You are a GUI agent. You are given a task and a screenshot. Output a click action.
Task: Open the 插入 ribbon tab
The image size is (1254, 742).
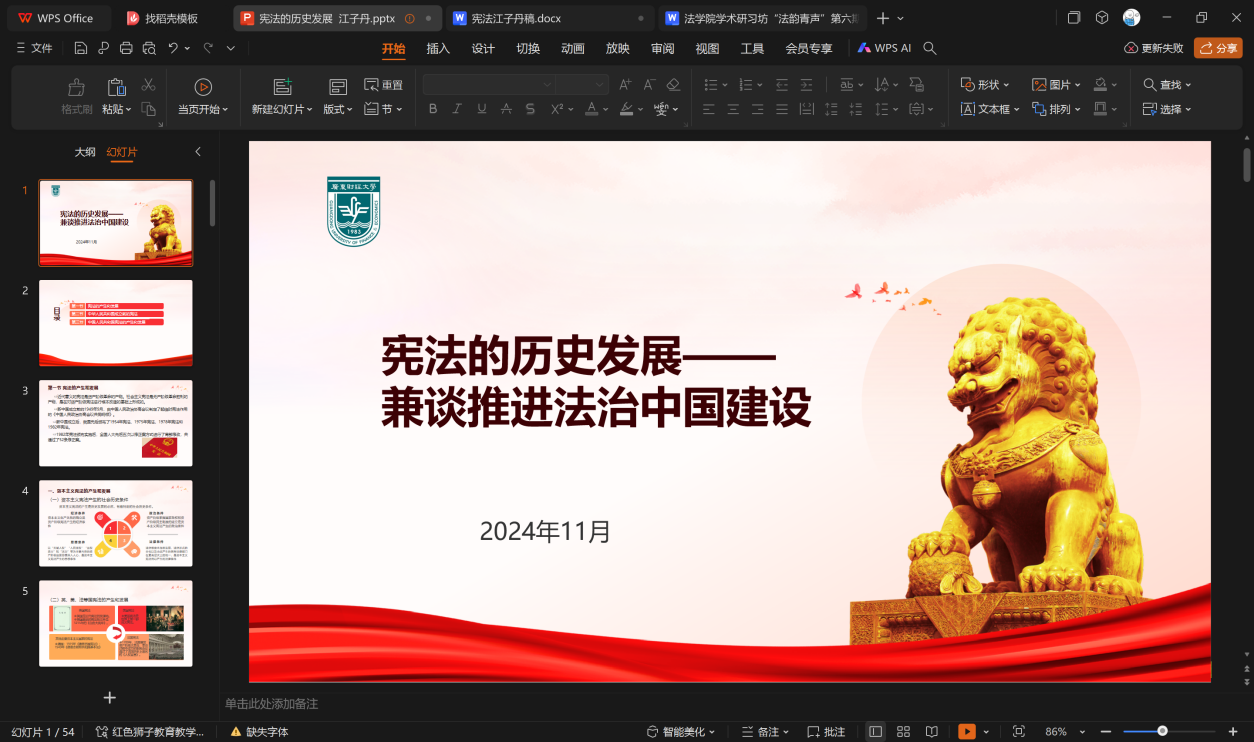(438, 48)
